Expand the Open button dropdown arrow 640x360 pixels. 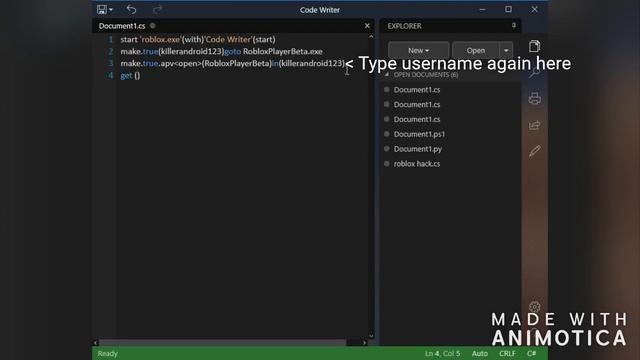[506, 50]
